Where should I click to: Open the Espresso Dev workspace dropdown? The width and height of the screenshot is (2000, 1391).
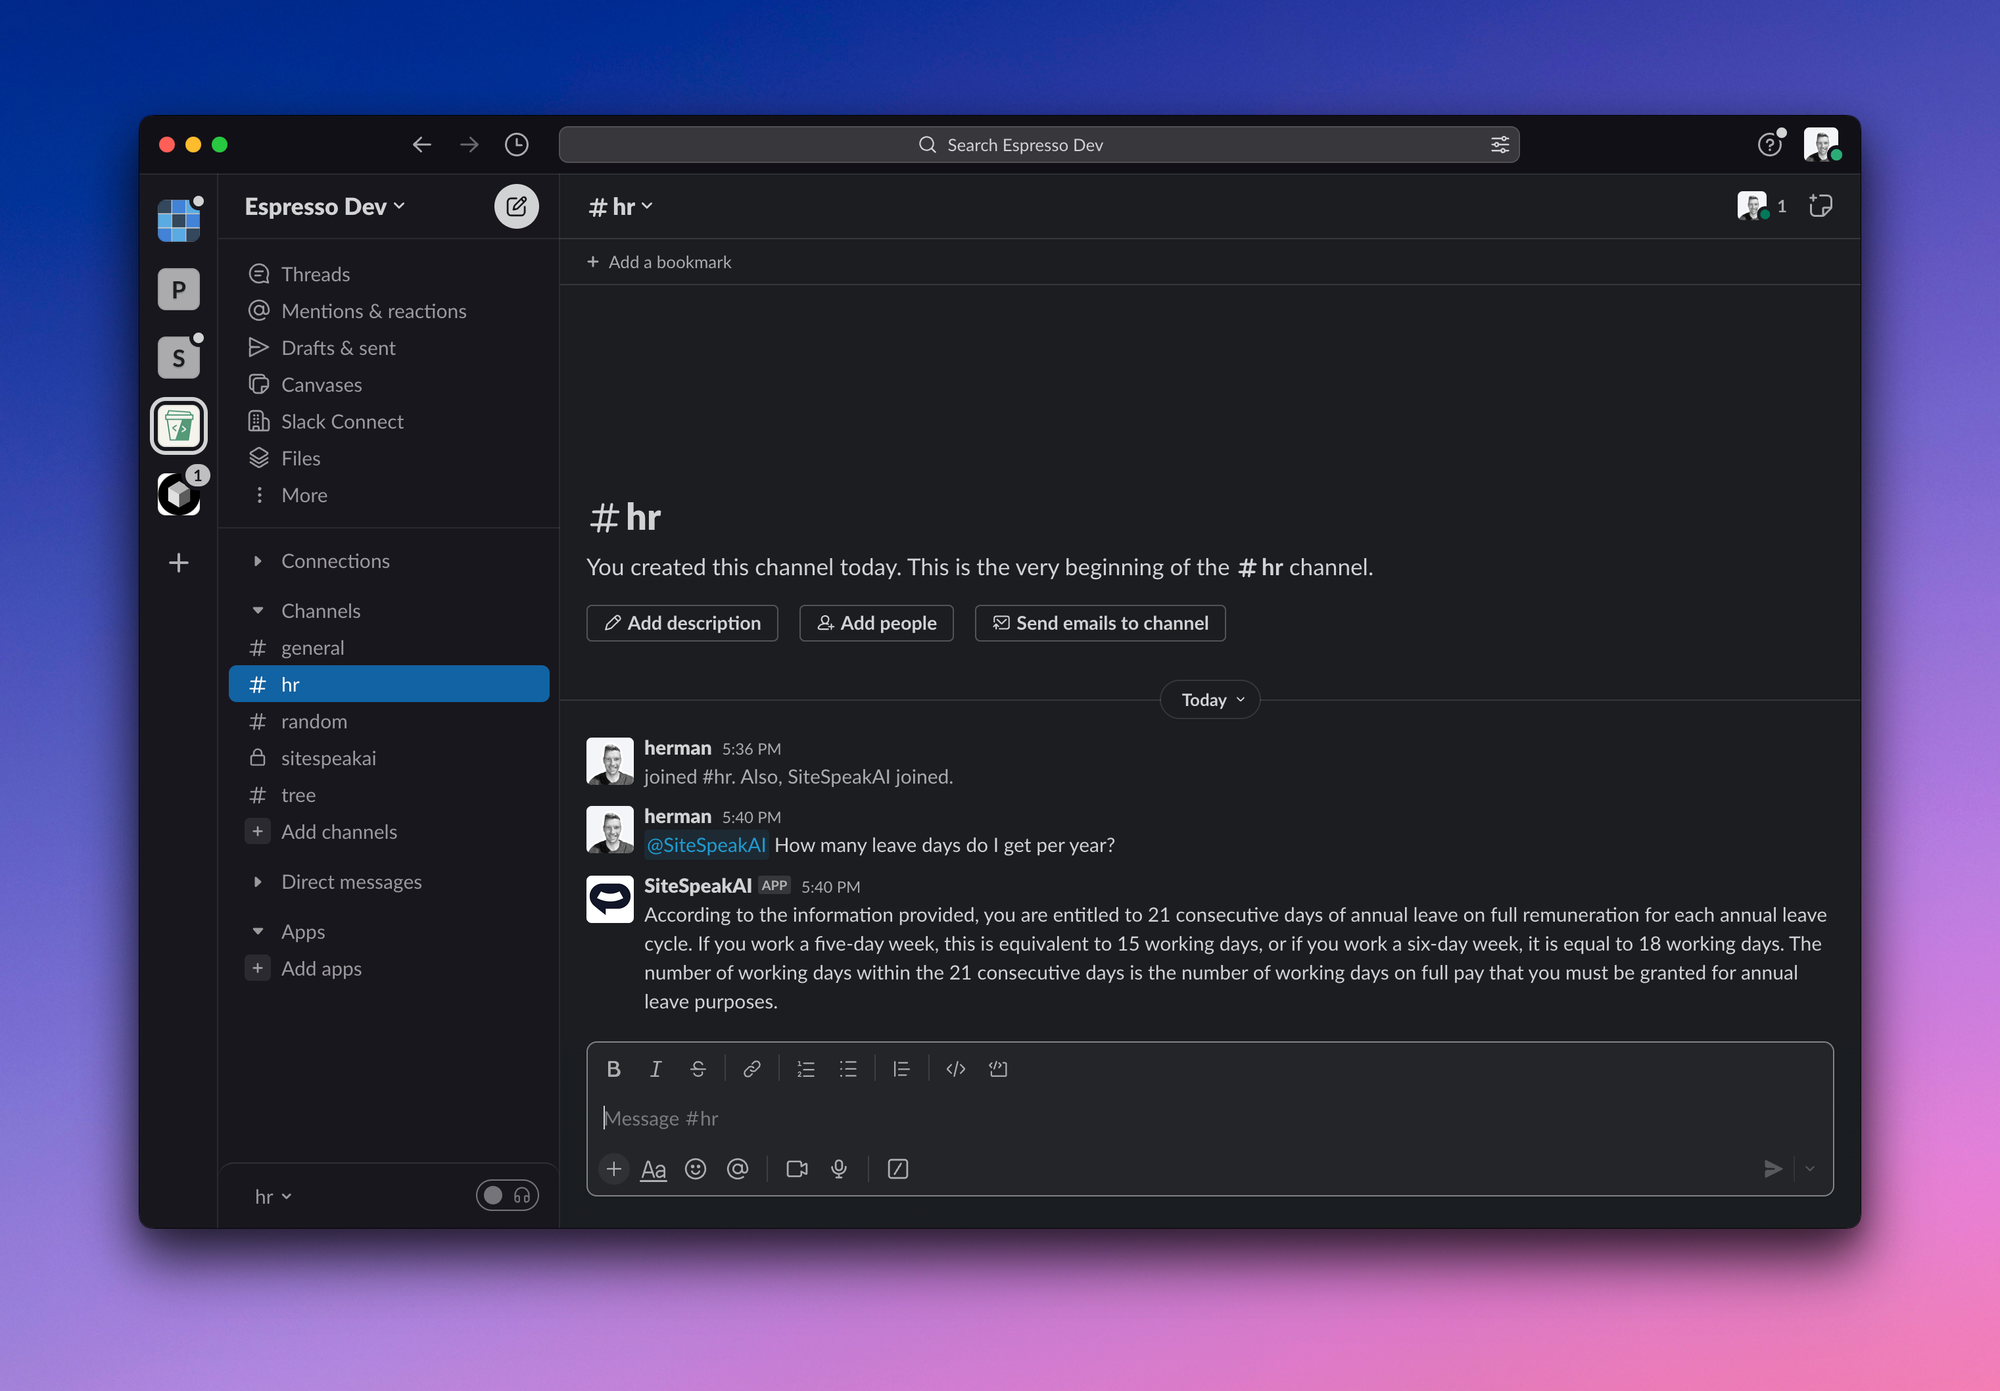coord(324,206)
